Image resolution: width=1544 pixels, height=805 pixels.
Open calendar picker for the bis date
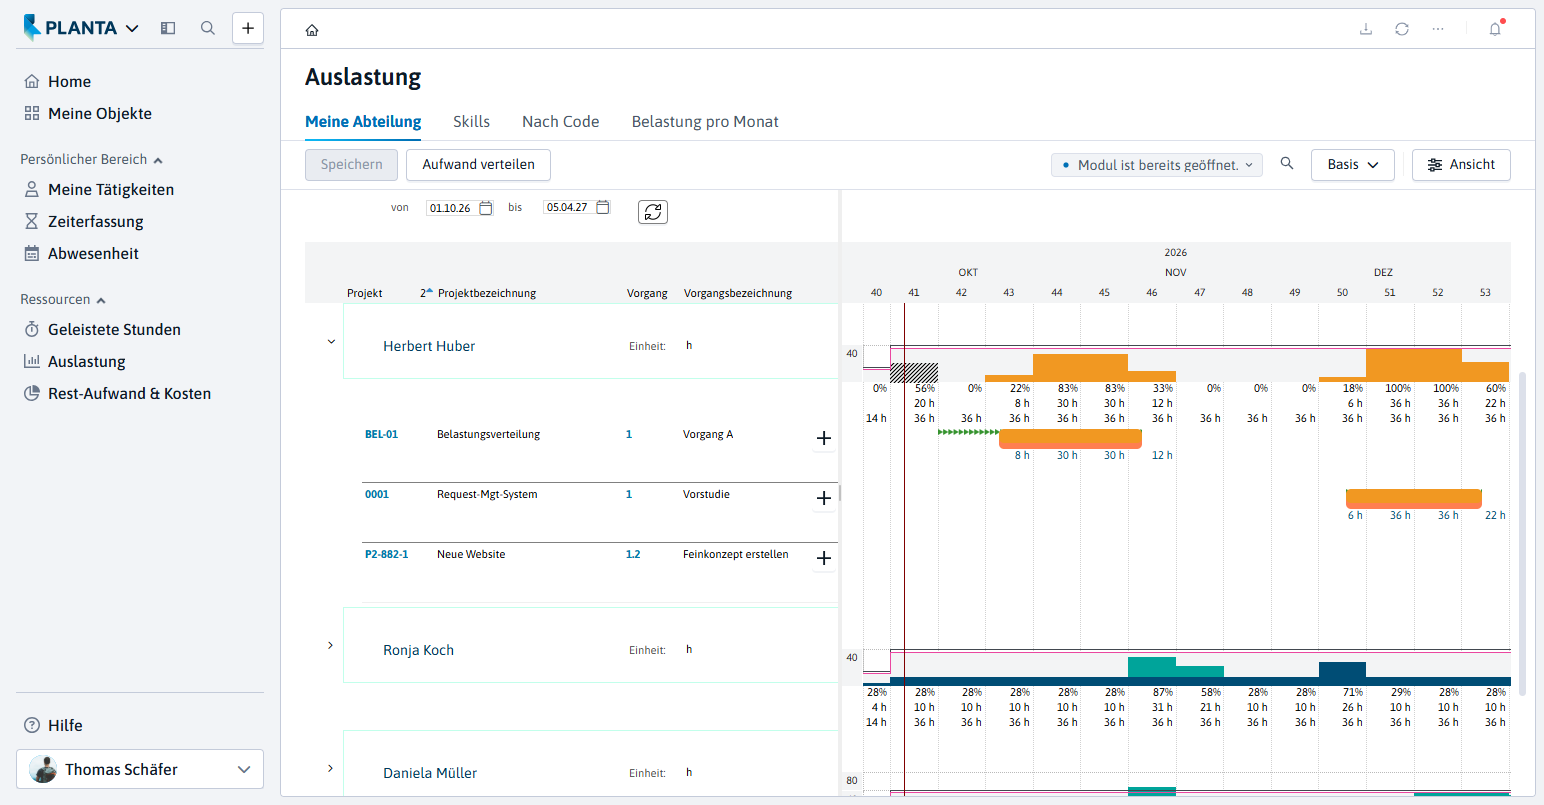pyautogui.click(x=603, y=207)
